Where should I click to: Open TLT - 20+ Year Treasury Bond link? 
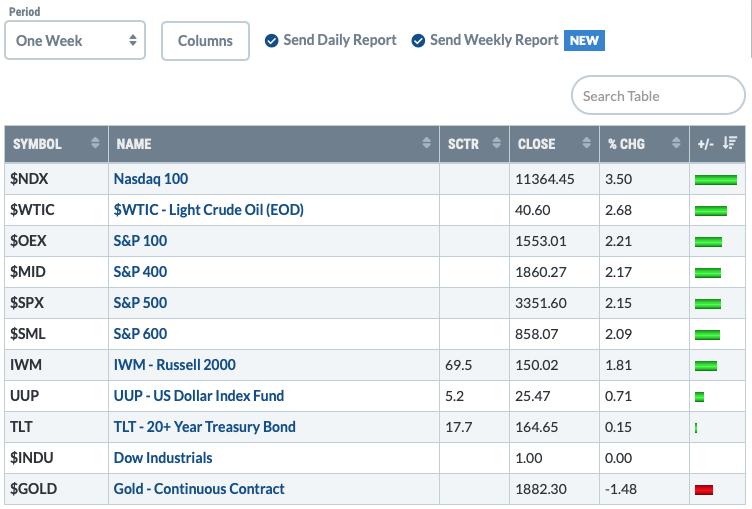(204, 426)
